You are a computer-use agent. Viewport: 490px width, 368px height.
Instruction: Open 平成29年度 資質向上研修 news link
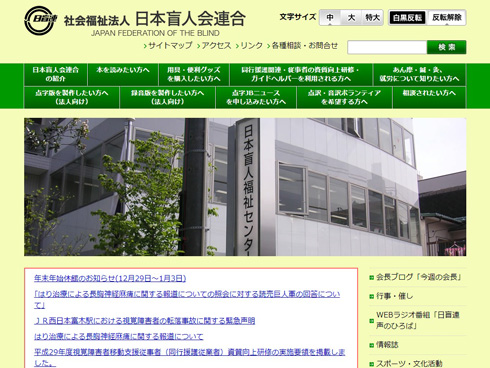[190, 357]
